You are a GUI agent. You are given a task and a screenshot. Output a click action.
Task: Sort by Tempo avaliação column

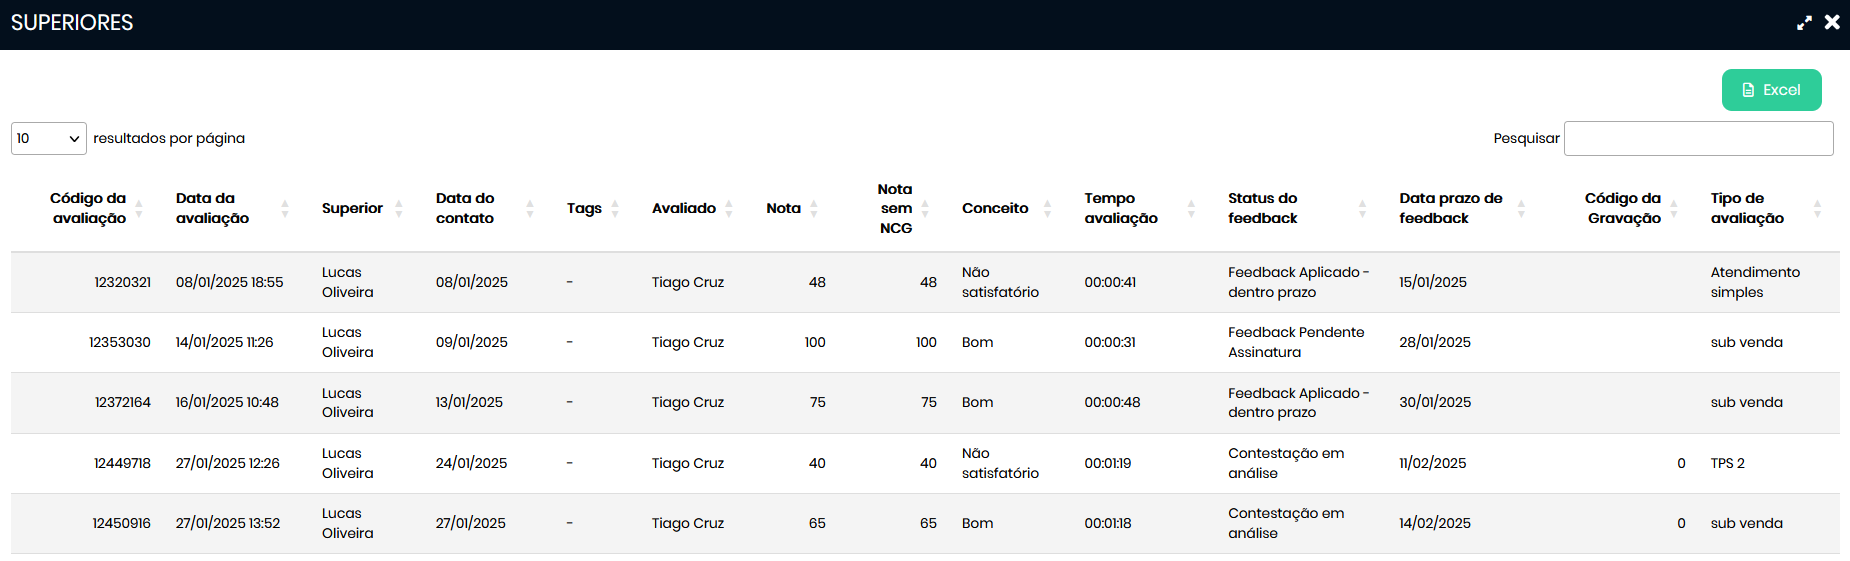pos(1121,208)
